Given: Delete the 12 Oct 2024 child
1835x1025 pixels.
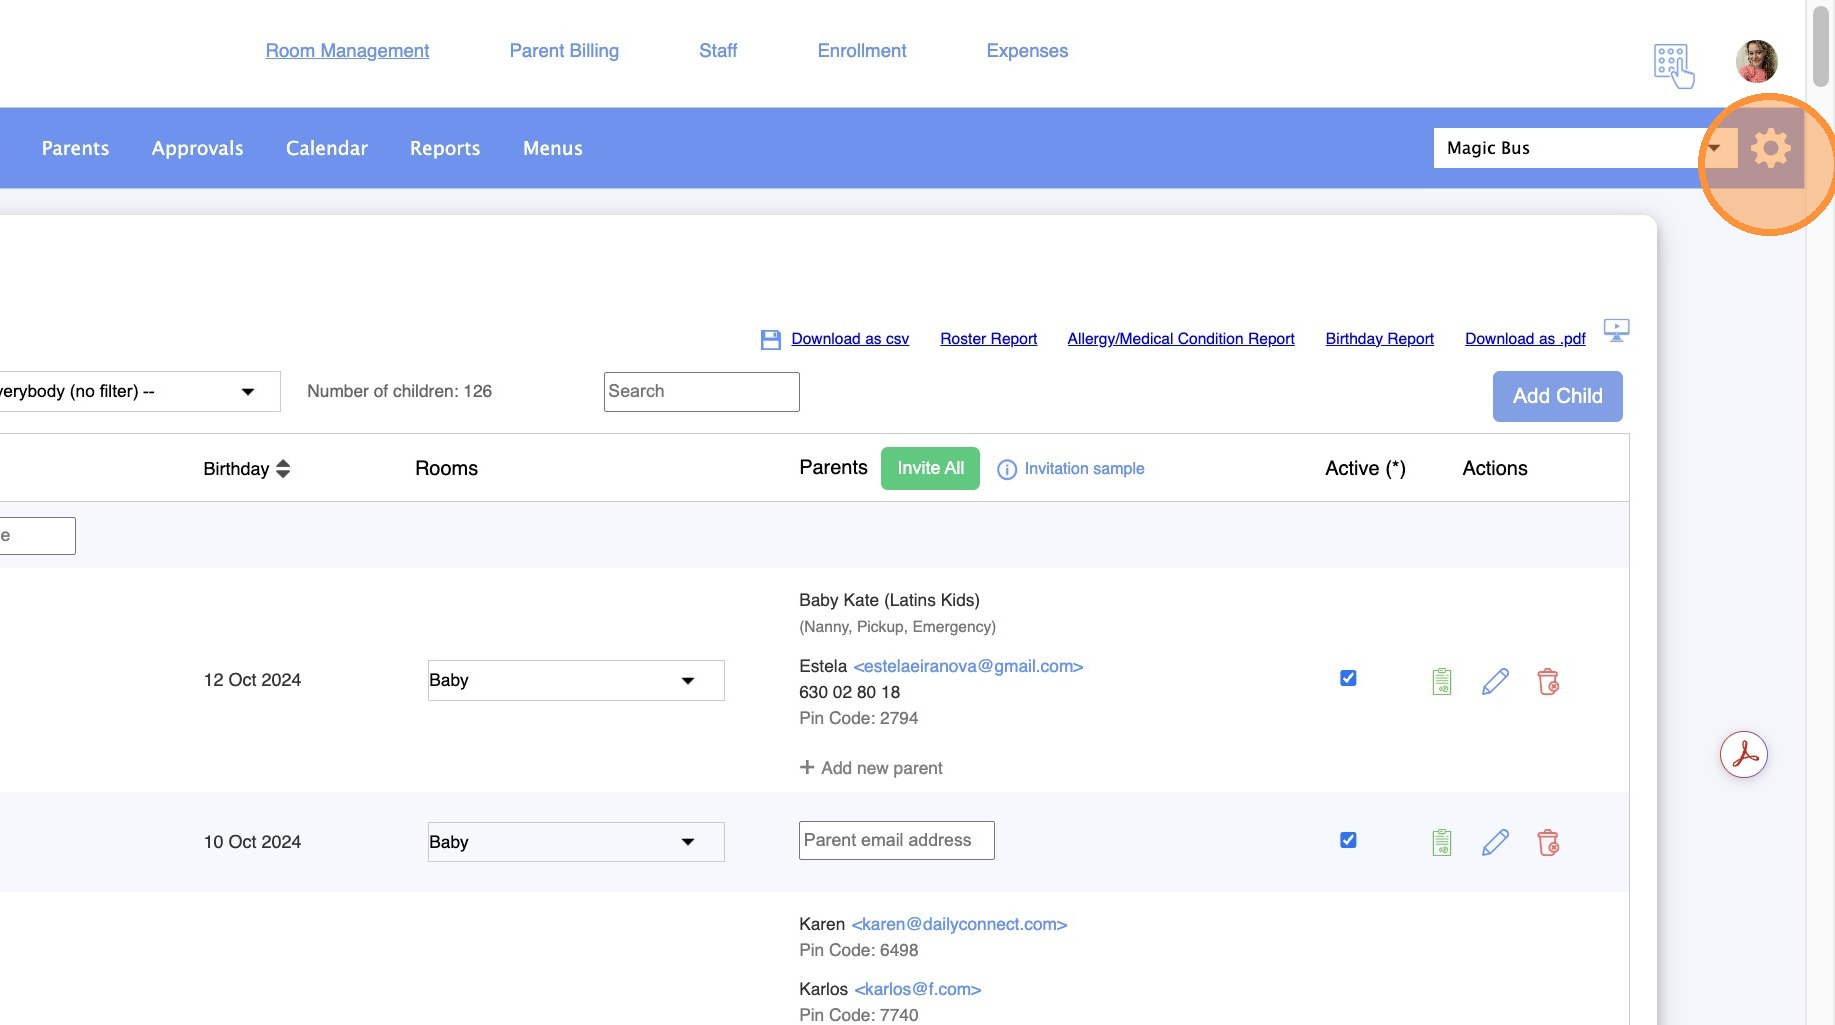Looking at the screenshot, I should point(1548,682).
